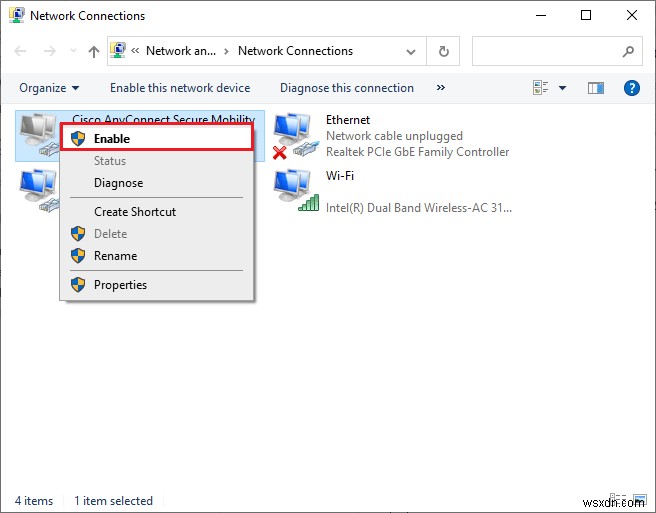Viewport: 656px width, 513px height.
Task: Show more toolbar commands chevron
Action: 441,87
